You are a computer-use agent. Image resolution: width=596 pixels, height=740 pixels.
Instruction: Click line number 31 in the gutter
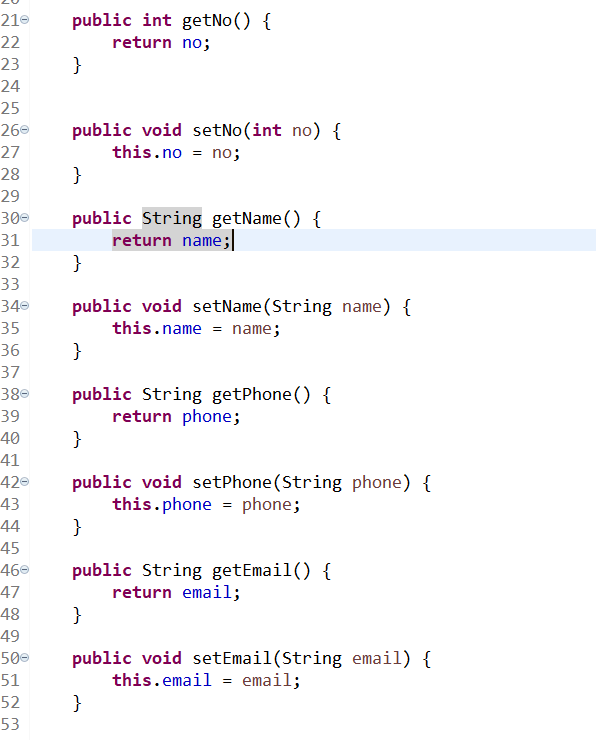[x=10, y=241]
